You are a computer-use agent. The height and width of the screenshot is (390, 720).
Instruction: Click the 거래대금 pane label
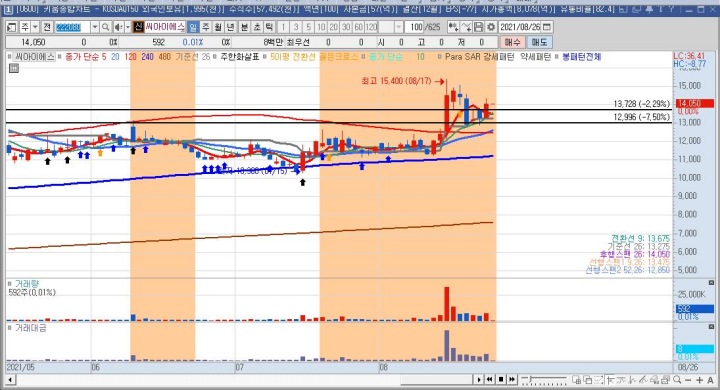(x=30, y=328)
